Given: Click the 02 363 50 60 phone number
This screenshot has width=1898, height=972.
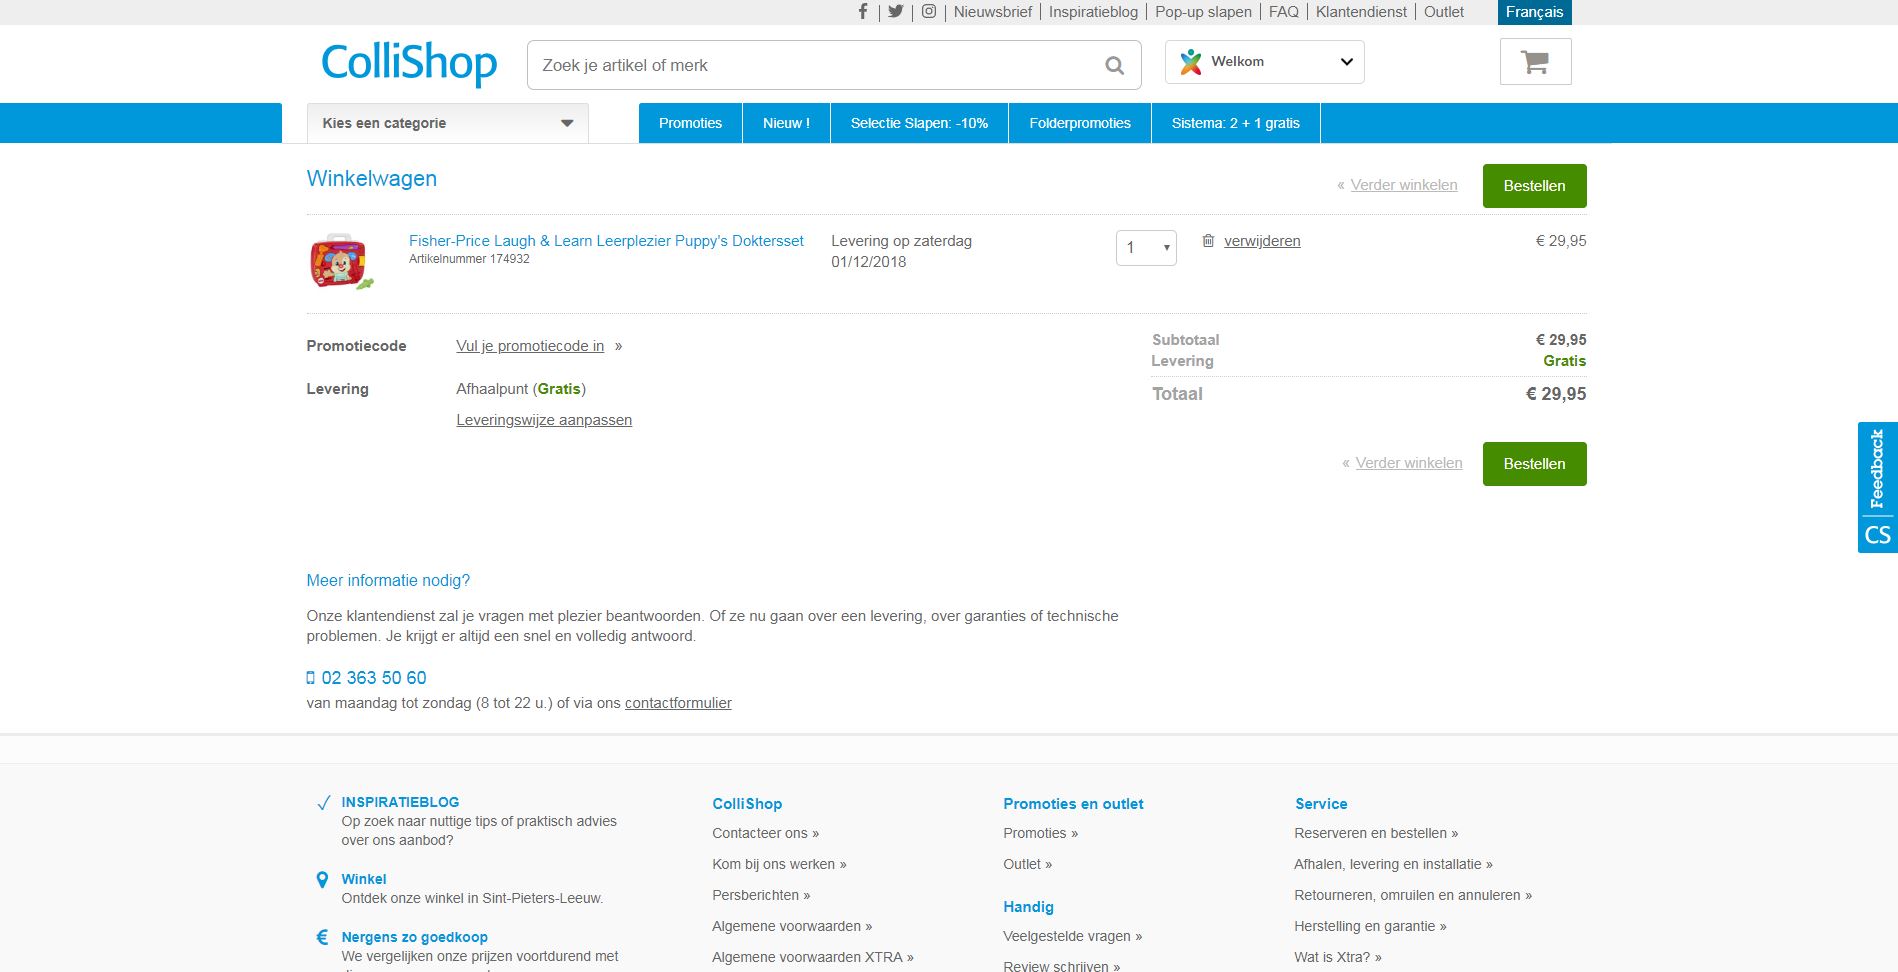Looking at the screenshot, I should tap(374, 678).
